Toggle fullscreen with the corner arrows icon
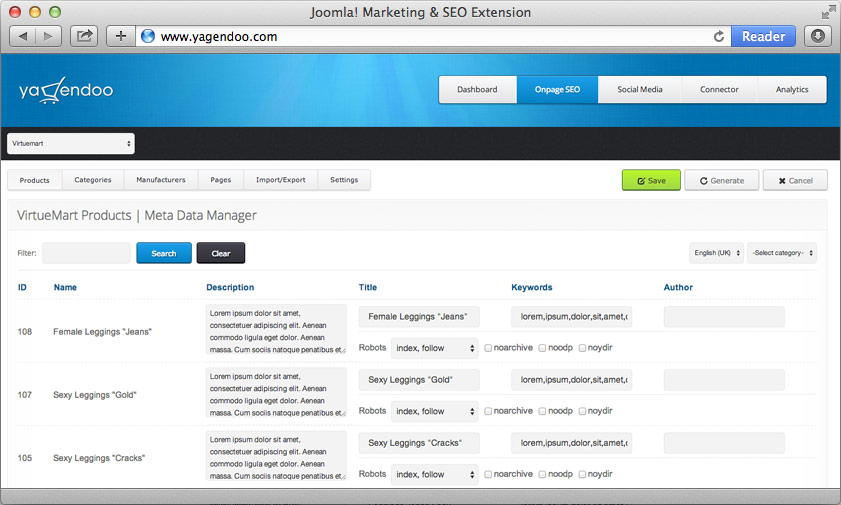Viewport: 841px width, 505px height. [828, 12]
